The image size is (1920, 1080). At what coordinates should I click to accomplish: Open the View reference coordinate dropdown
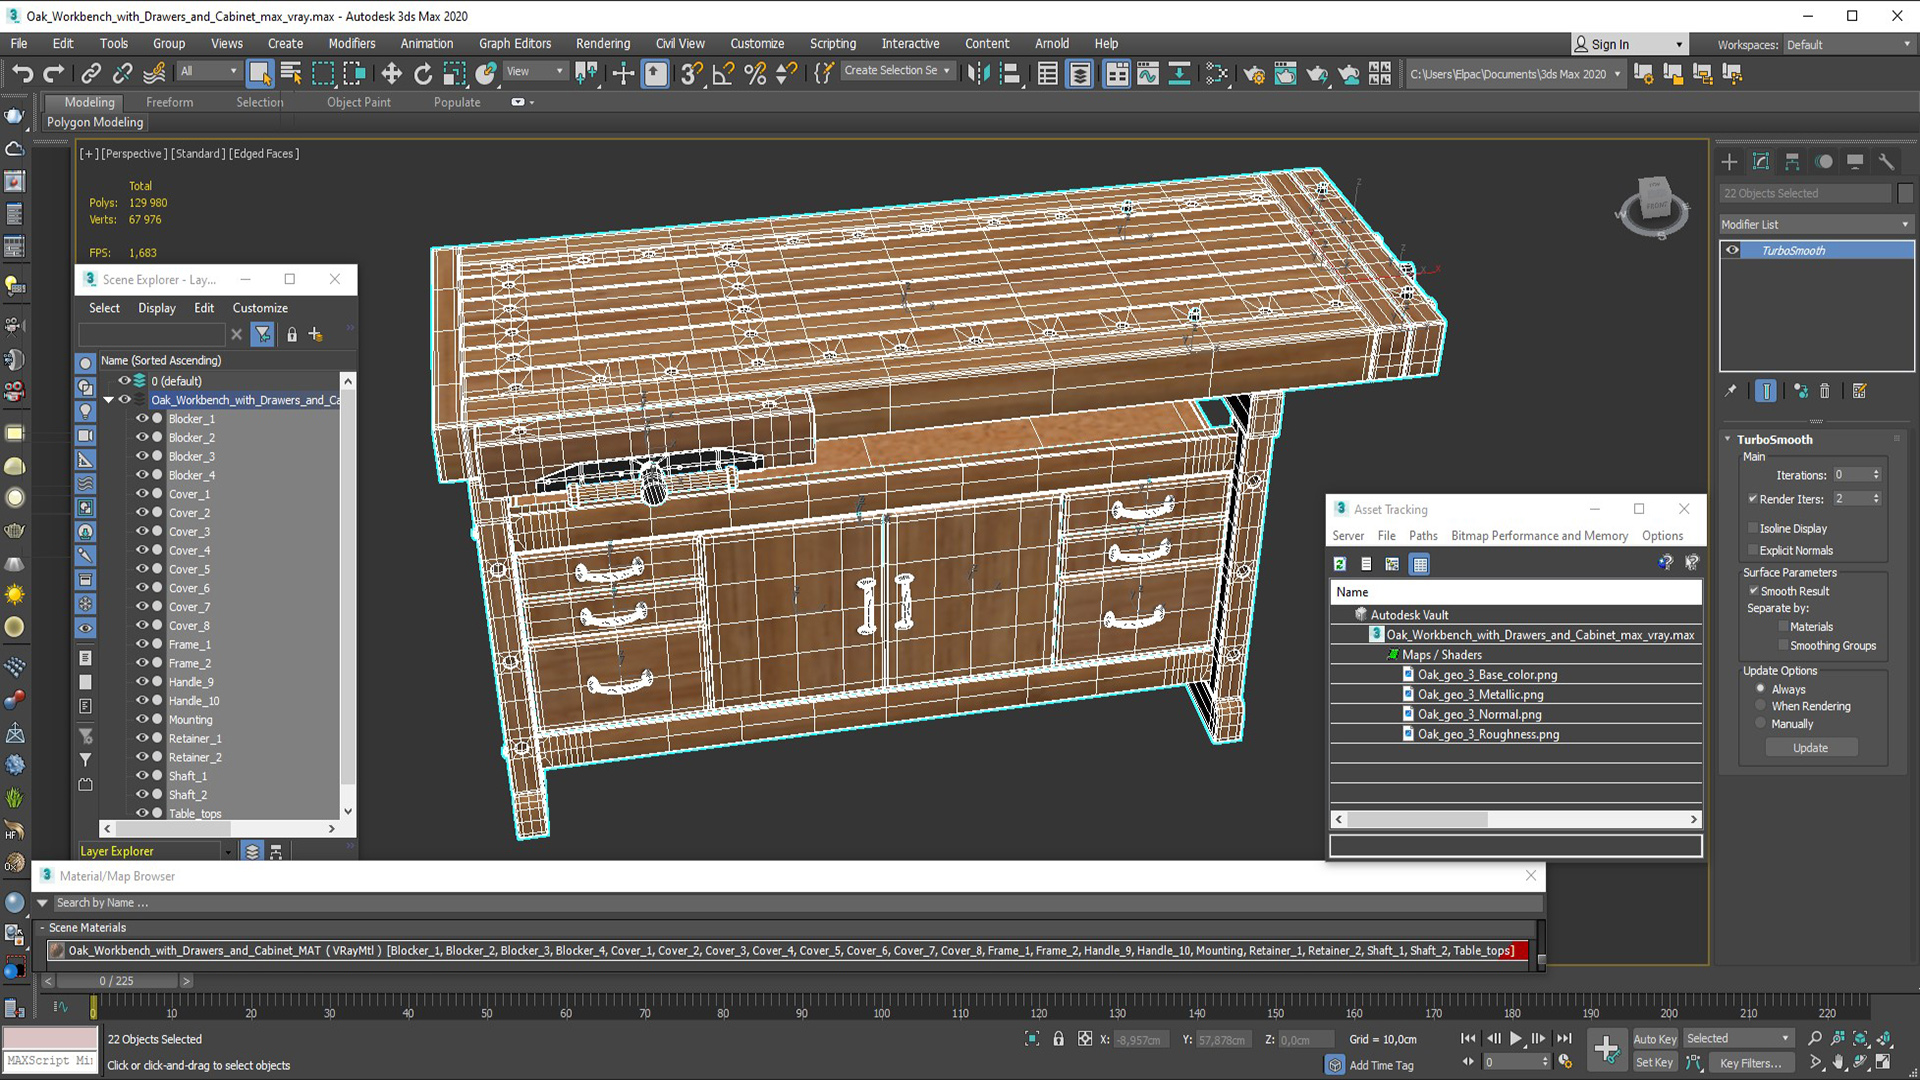[x=535, y=71]
